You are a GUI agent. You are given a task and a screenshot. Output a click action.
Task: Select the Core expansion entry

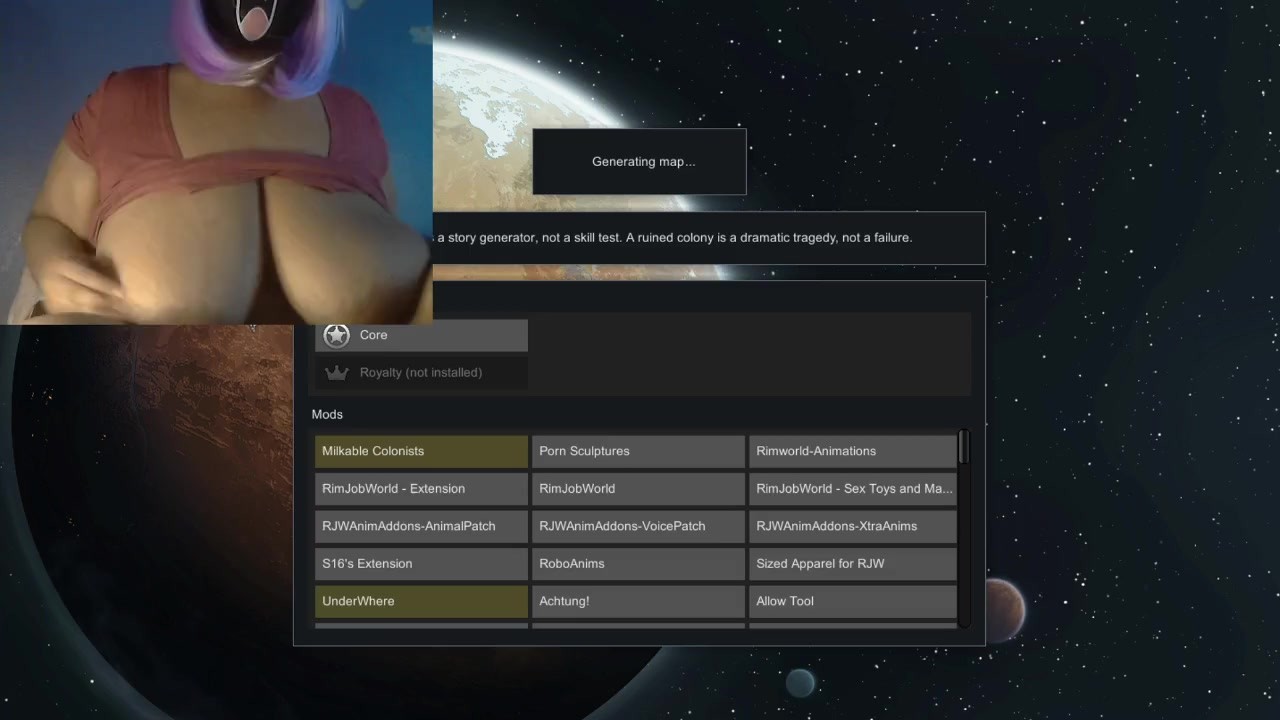[x=421, y=335]
